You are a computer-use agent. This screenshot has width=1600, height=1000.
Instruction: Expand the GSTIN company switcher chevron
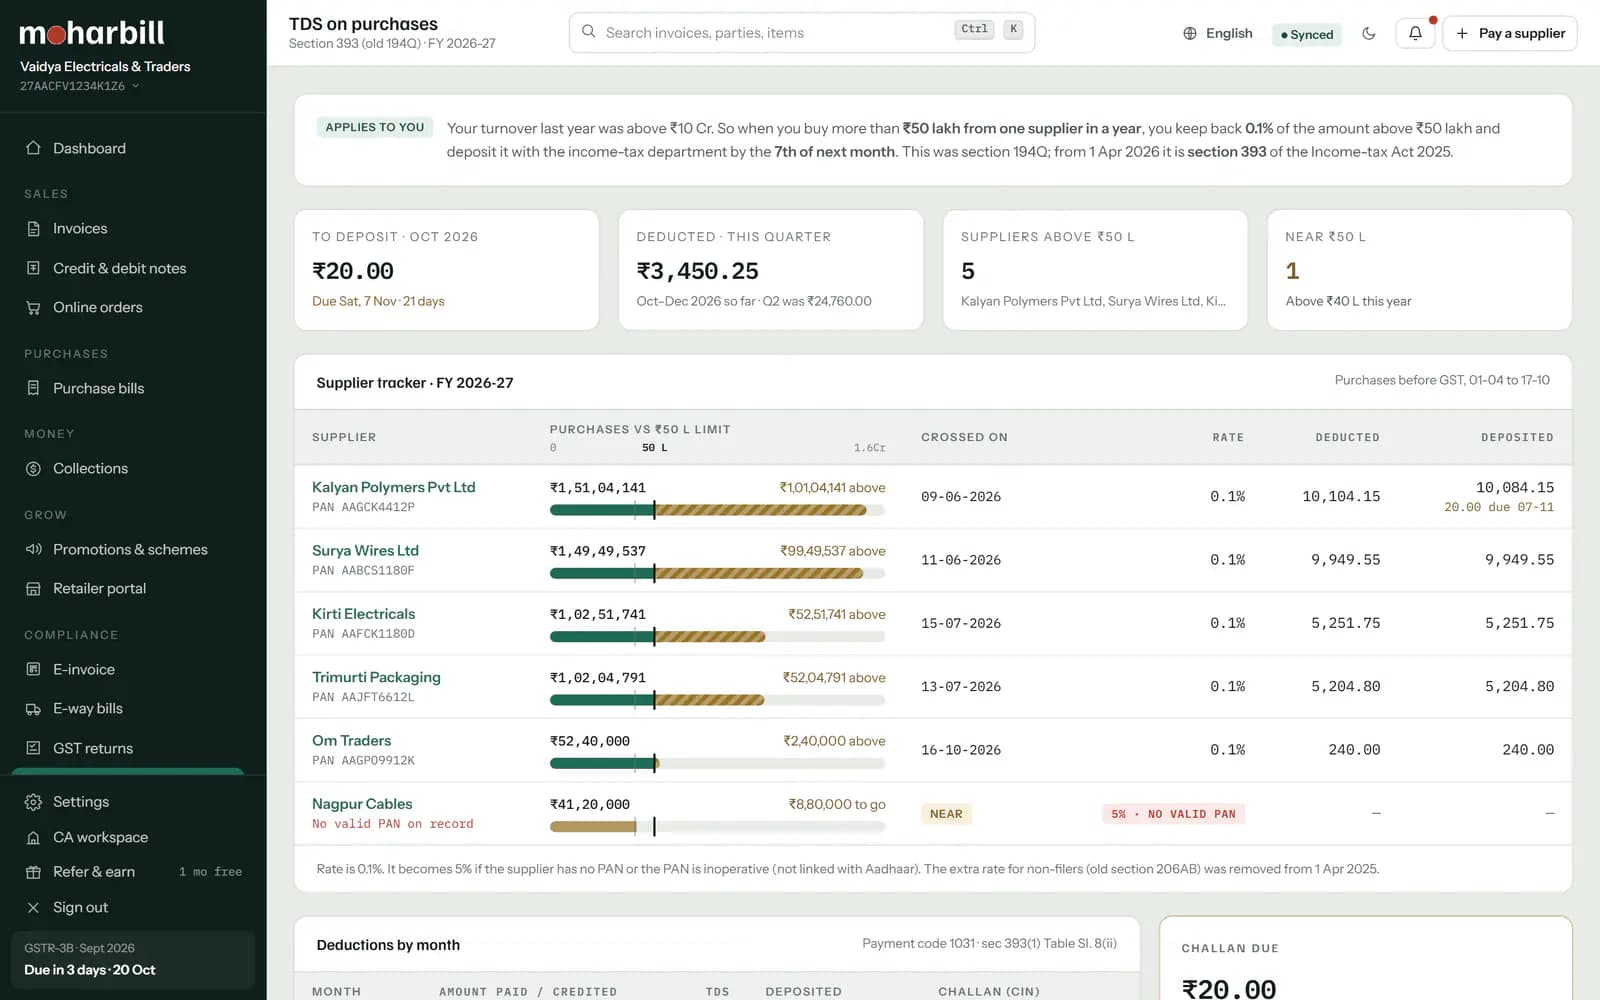135,86
